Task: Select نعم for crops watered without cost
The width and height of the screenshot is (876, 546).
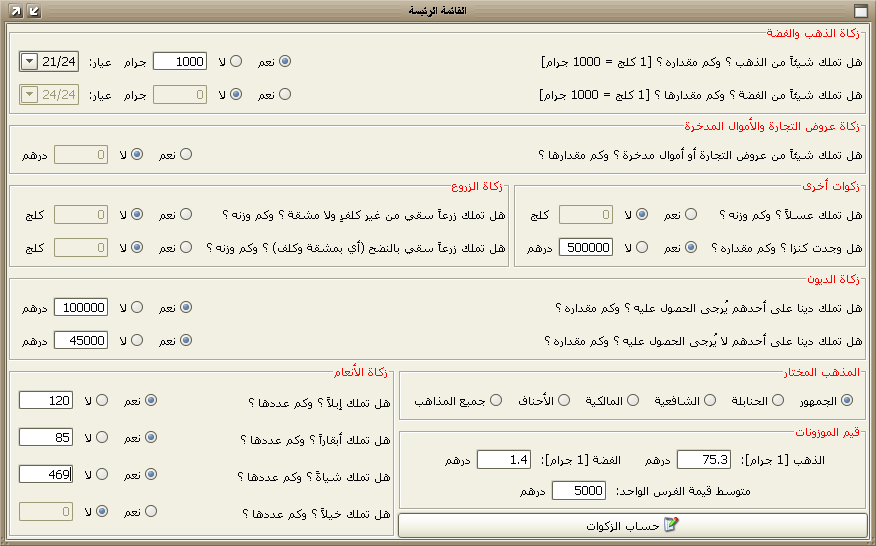Action: click(186, 214)
